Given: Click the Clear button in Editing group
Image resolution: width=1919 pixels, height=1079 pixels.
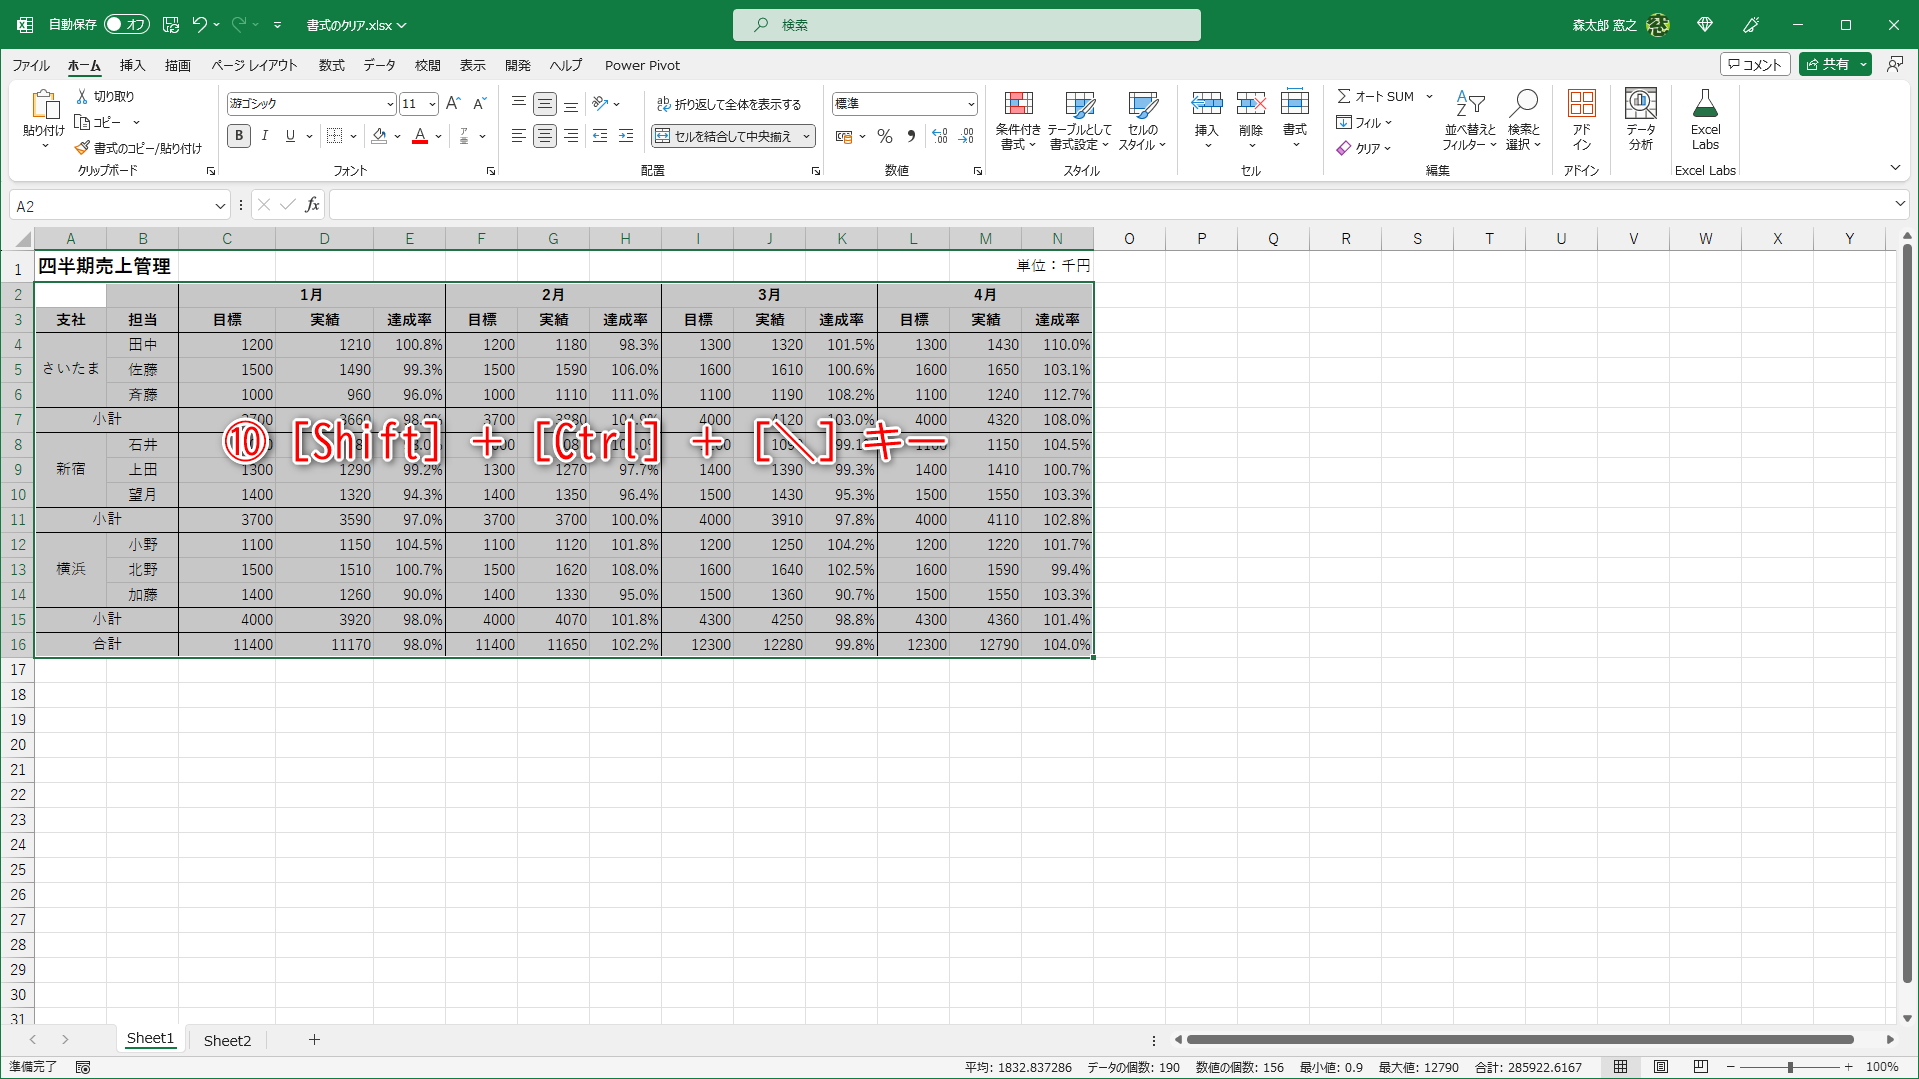Looking at the screenshot, I should tap(1364, 148).
